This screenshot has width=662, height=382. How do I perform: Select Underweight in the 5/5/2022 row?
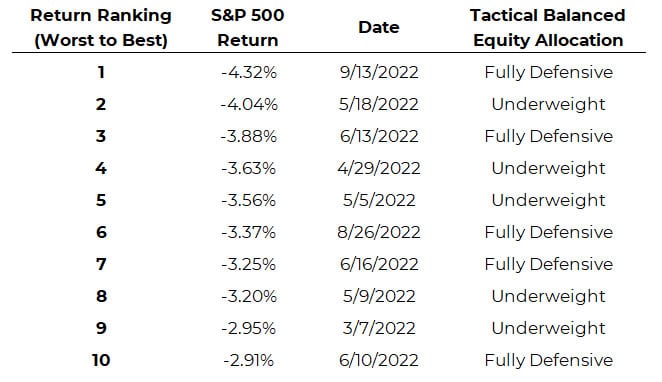point(548,200)
